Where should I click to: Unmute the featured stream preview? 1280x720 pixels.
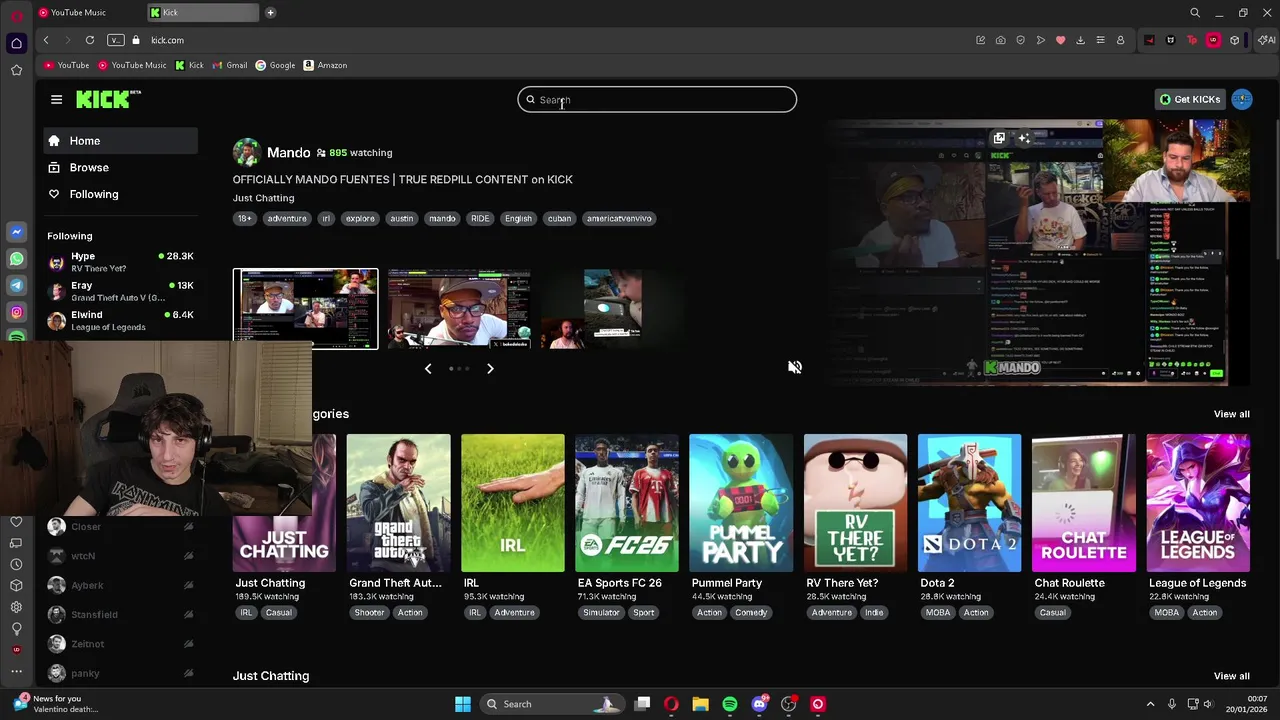coord(795,367)
